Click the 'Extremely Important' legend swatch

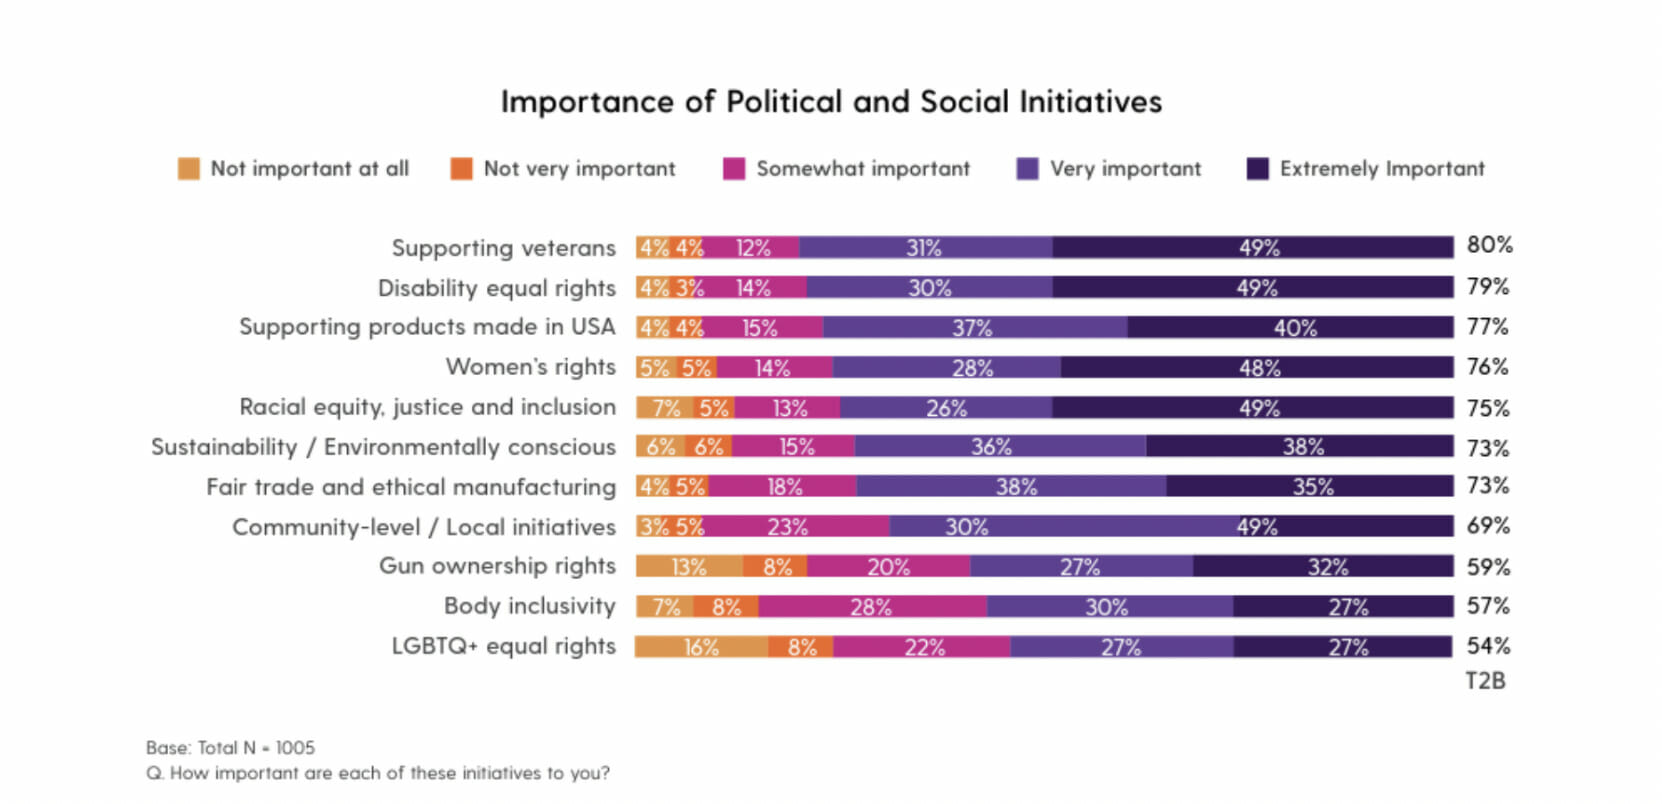click(1257, 169)
